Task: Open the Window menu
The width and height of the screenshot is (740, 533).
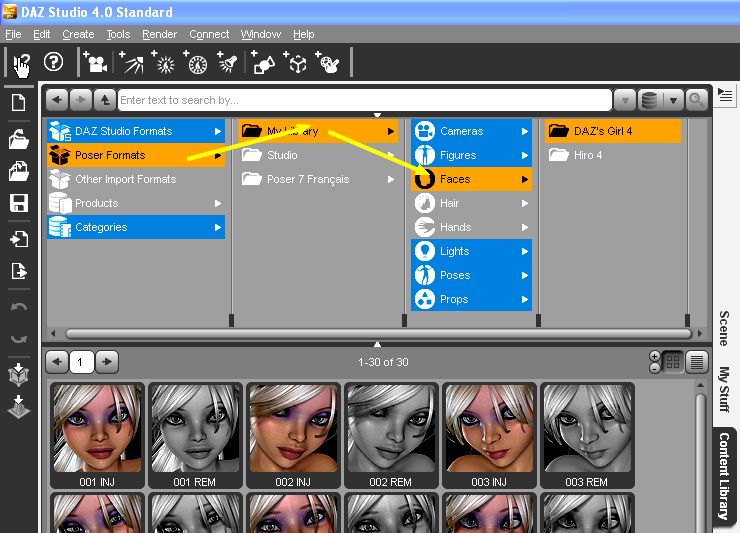Action: point(261,34)
